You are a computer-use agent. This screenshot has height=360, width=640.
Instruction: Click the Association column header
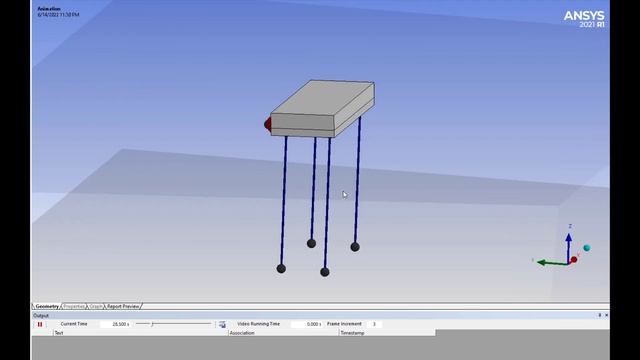pyautogui.click(x=283, y=333)
